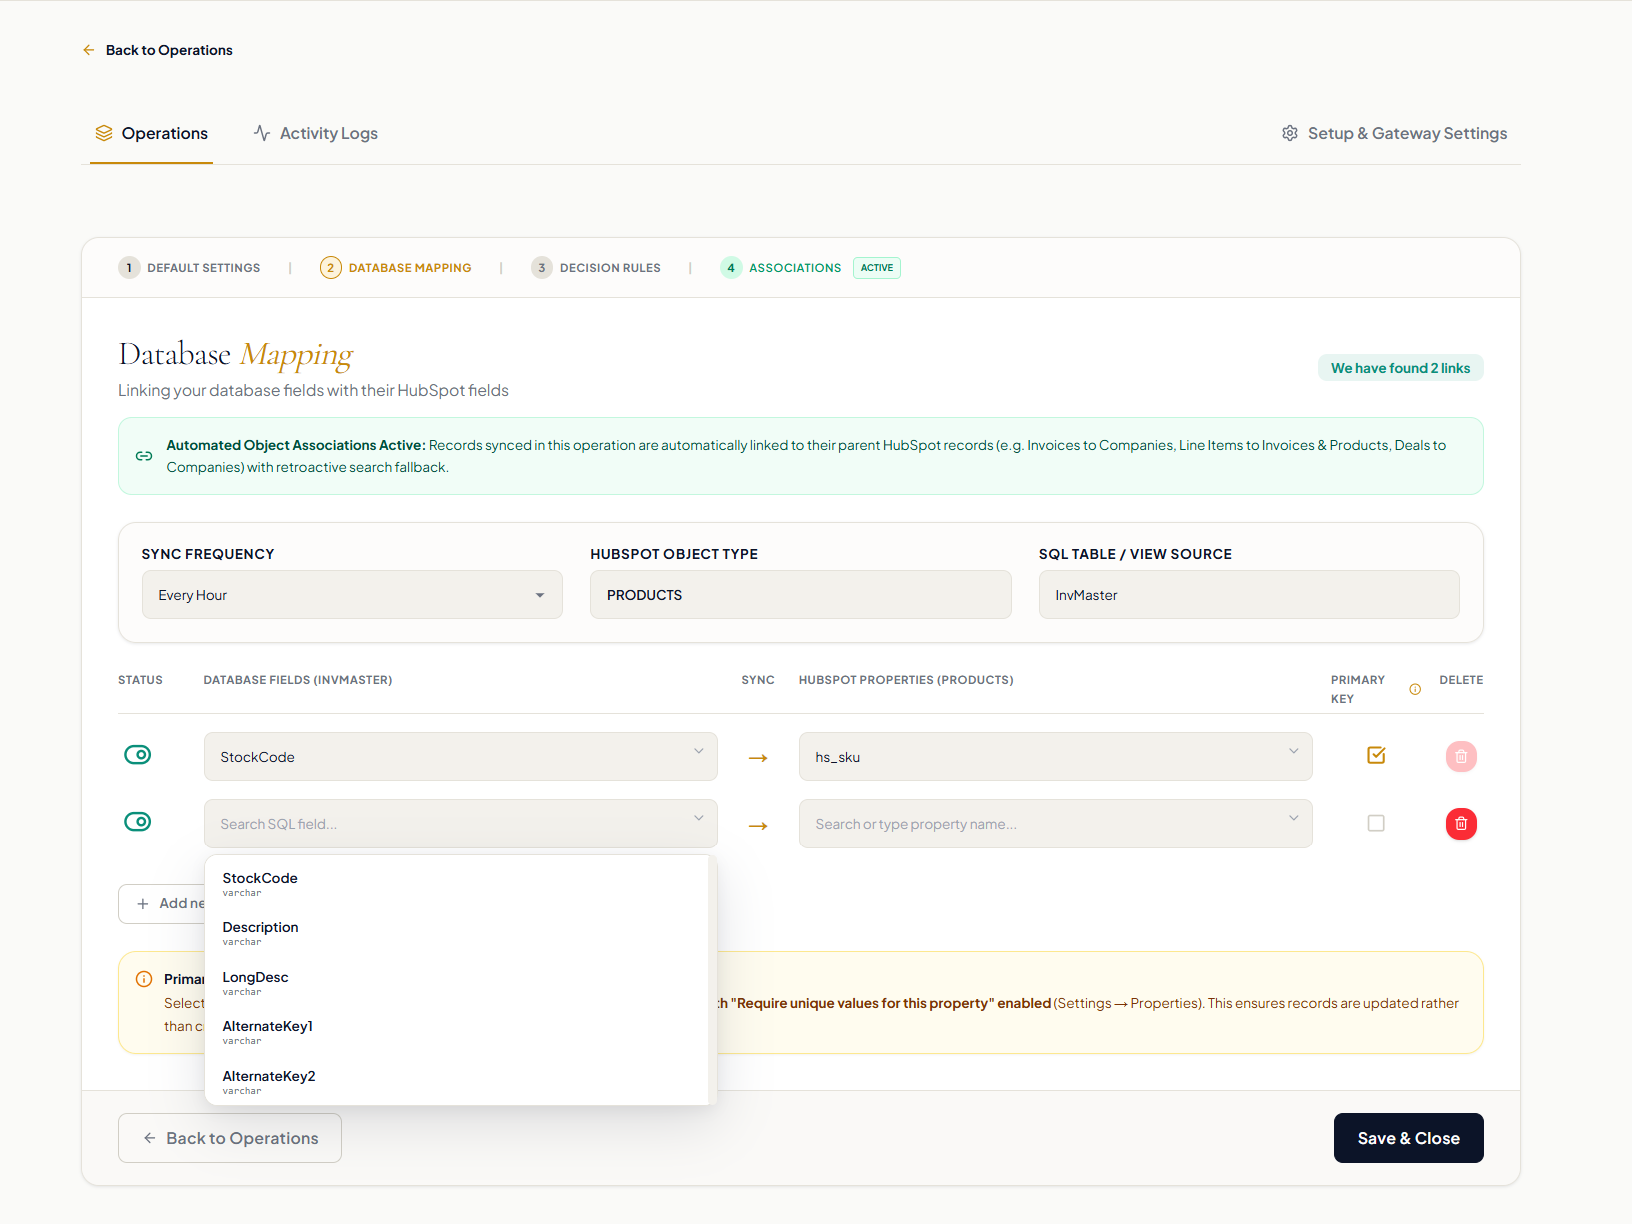
Task: Click the Setup & Gateway Settings gear icon
Action: [x=1290, y=133]
